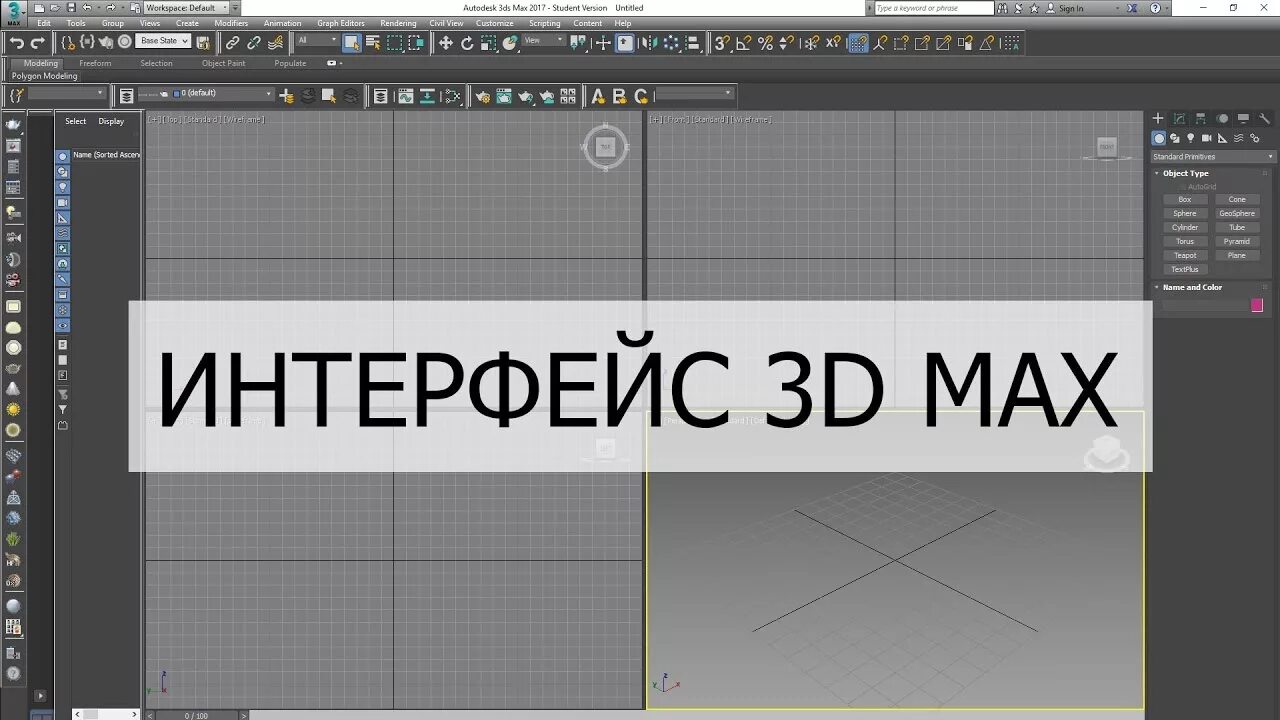The image size is (1280, 720).
Task: Click the Sign In link
Action: [x=1071, y=8]
